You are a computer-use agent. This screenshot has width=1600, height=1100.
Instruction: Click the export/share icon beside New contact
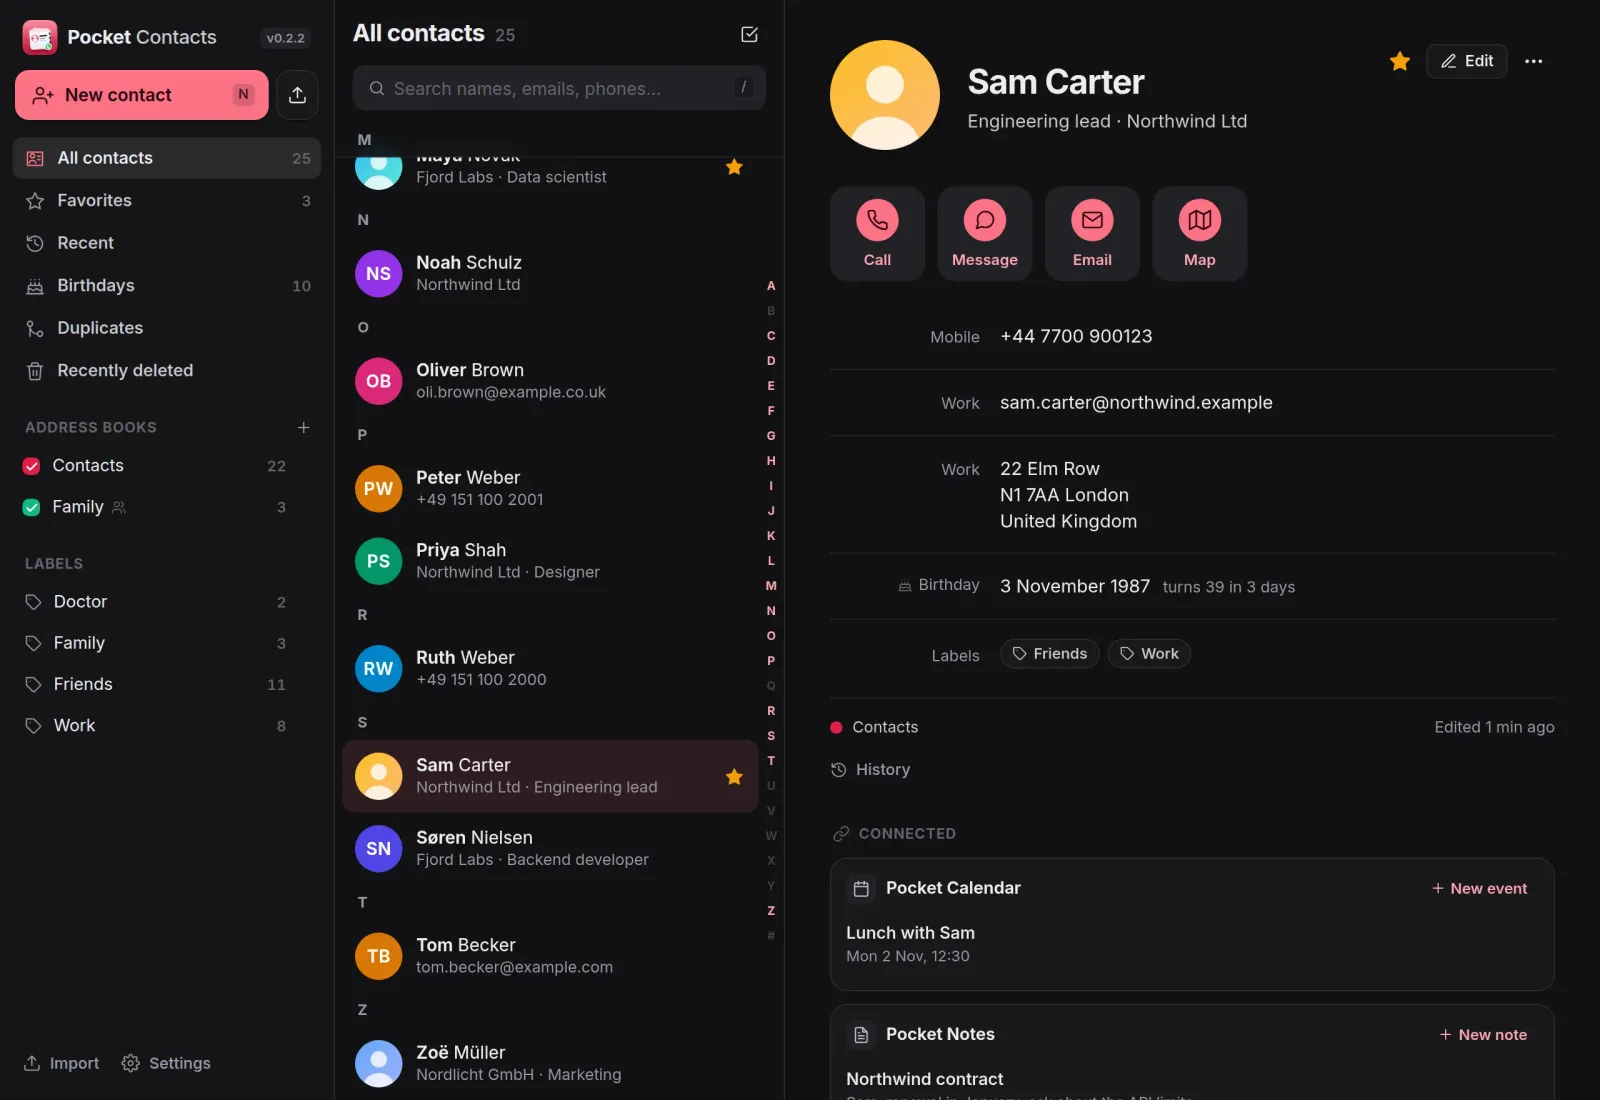(297, 95)
